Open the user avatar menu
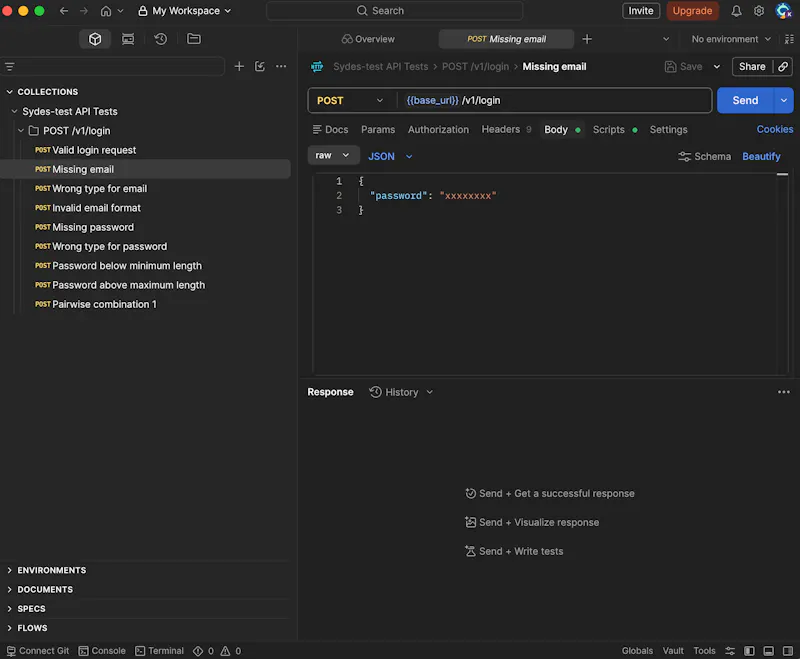The width and height of the screenshot is (800, 659). pyautogui.click(x=783, y=11)
